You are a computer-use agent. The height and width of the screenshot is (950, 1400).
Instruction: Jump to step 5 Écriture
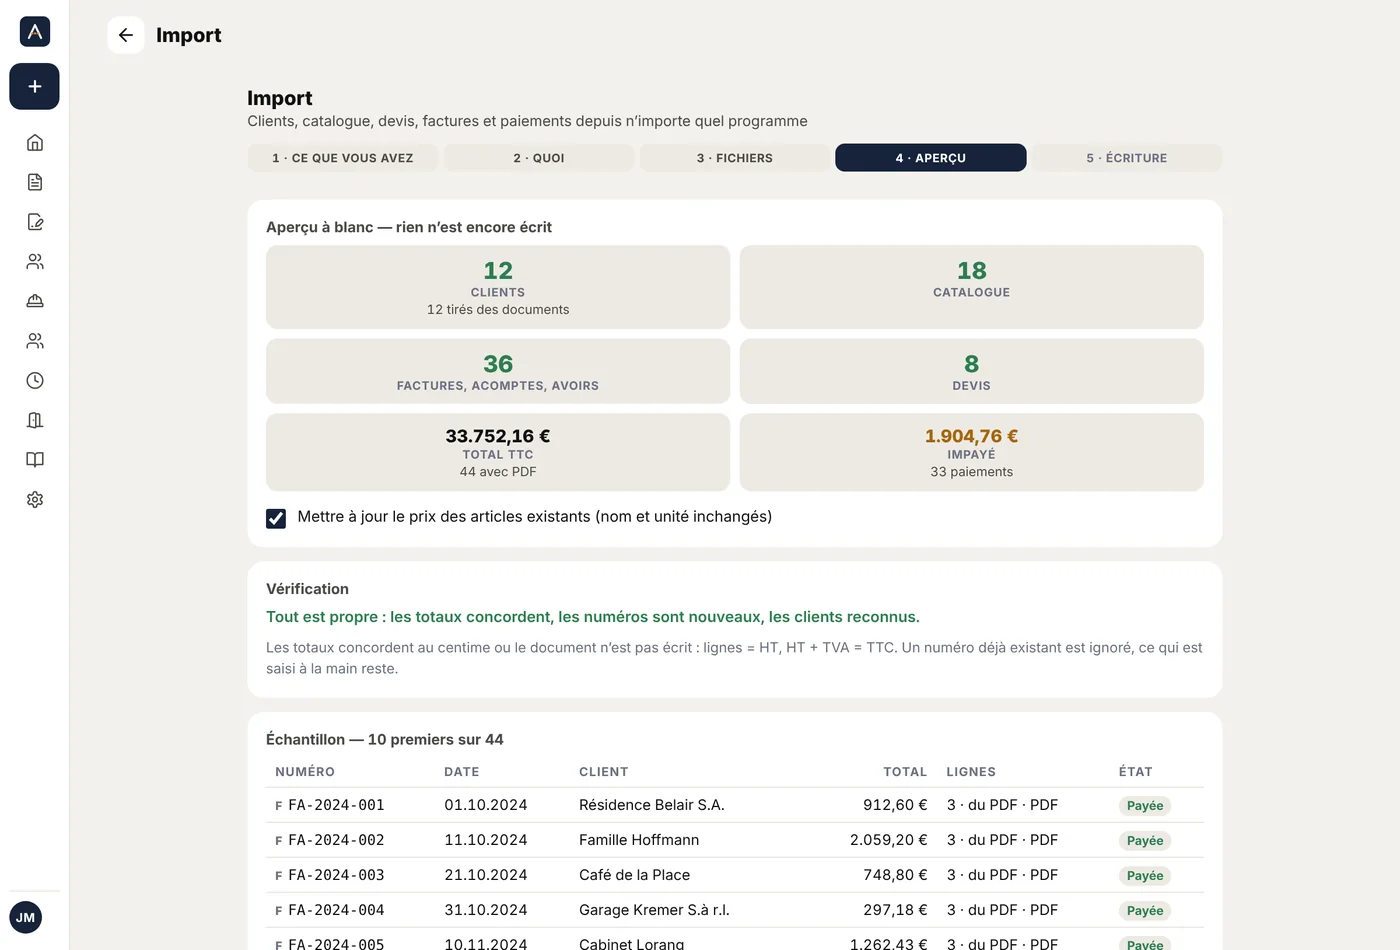[1127, 158]
